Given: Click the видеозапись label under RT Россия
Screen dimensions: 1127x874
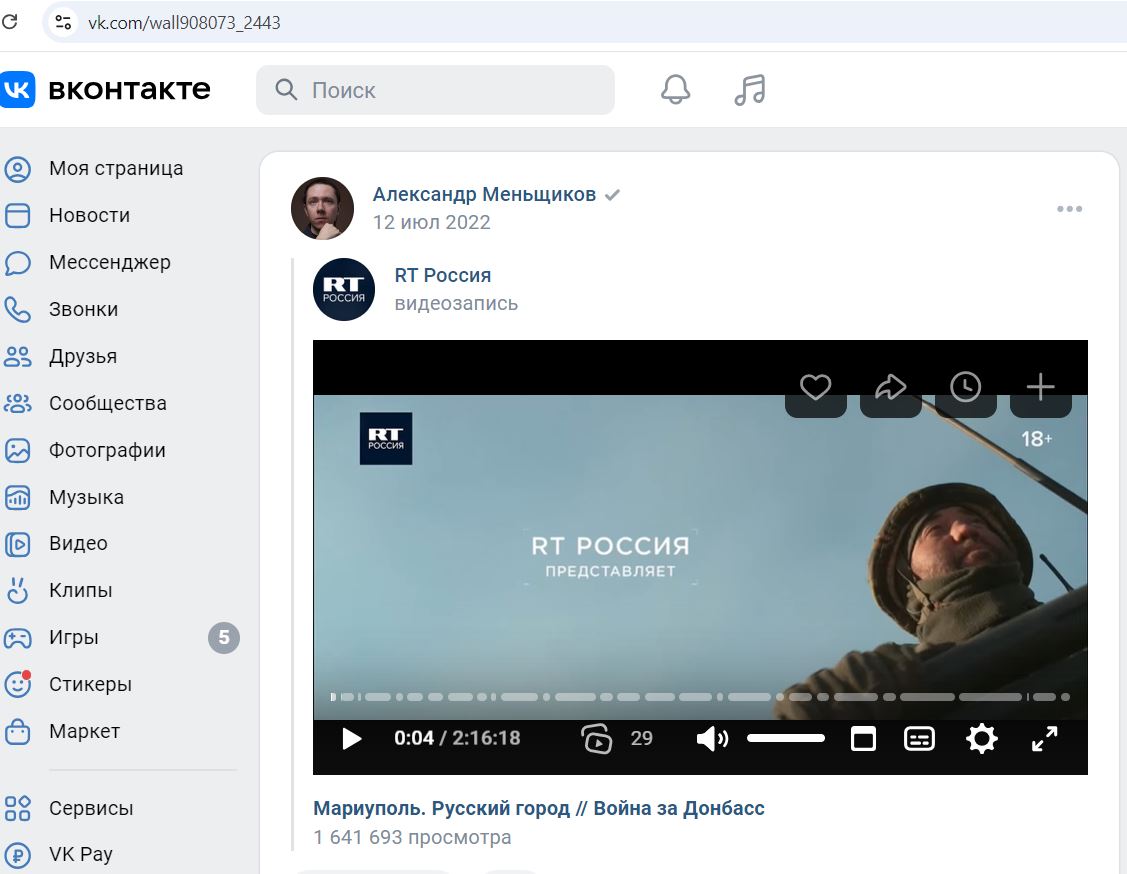Looking at the screenshot, I should (x=456, y=303).
